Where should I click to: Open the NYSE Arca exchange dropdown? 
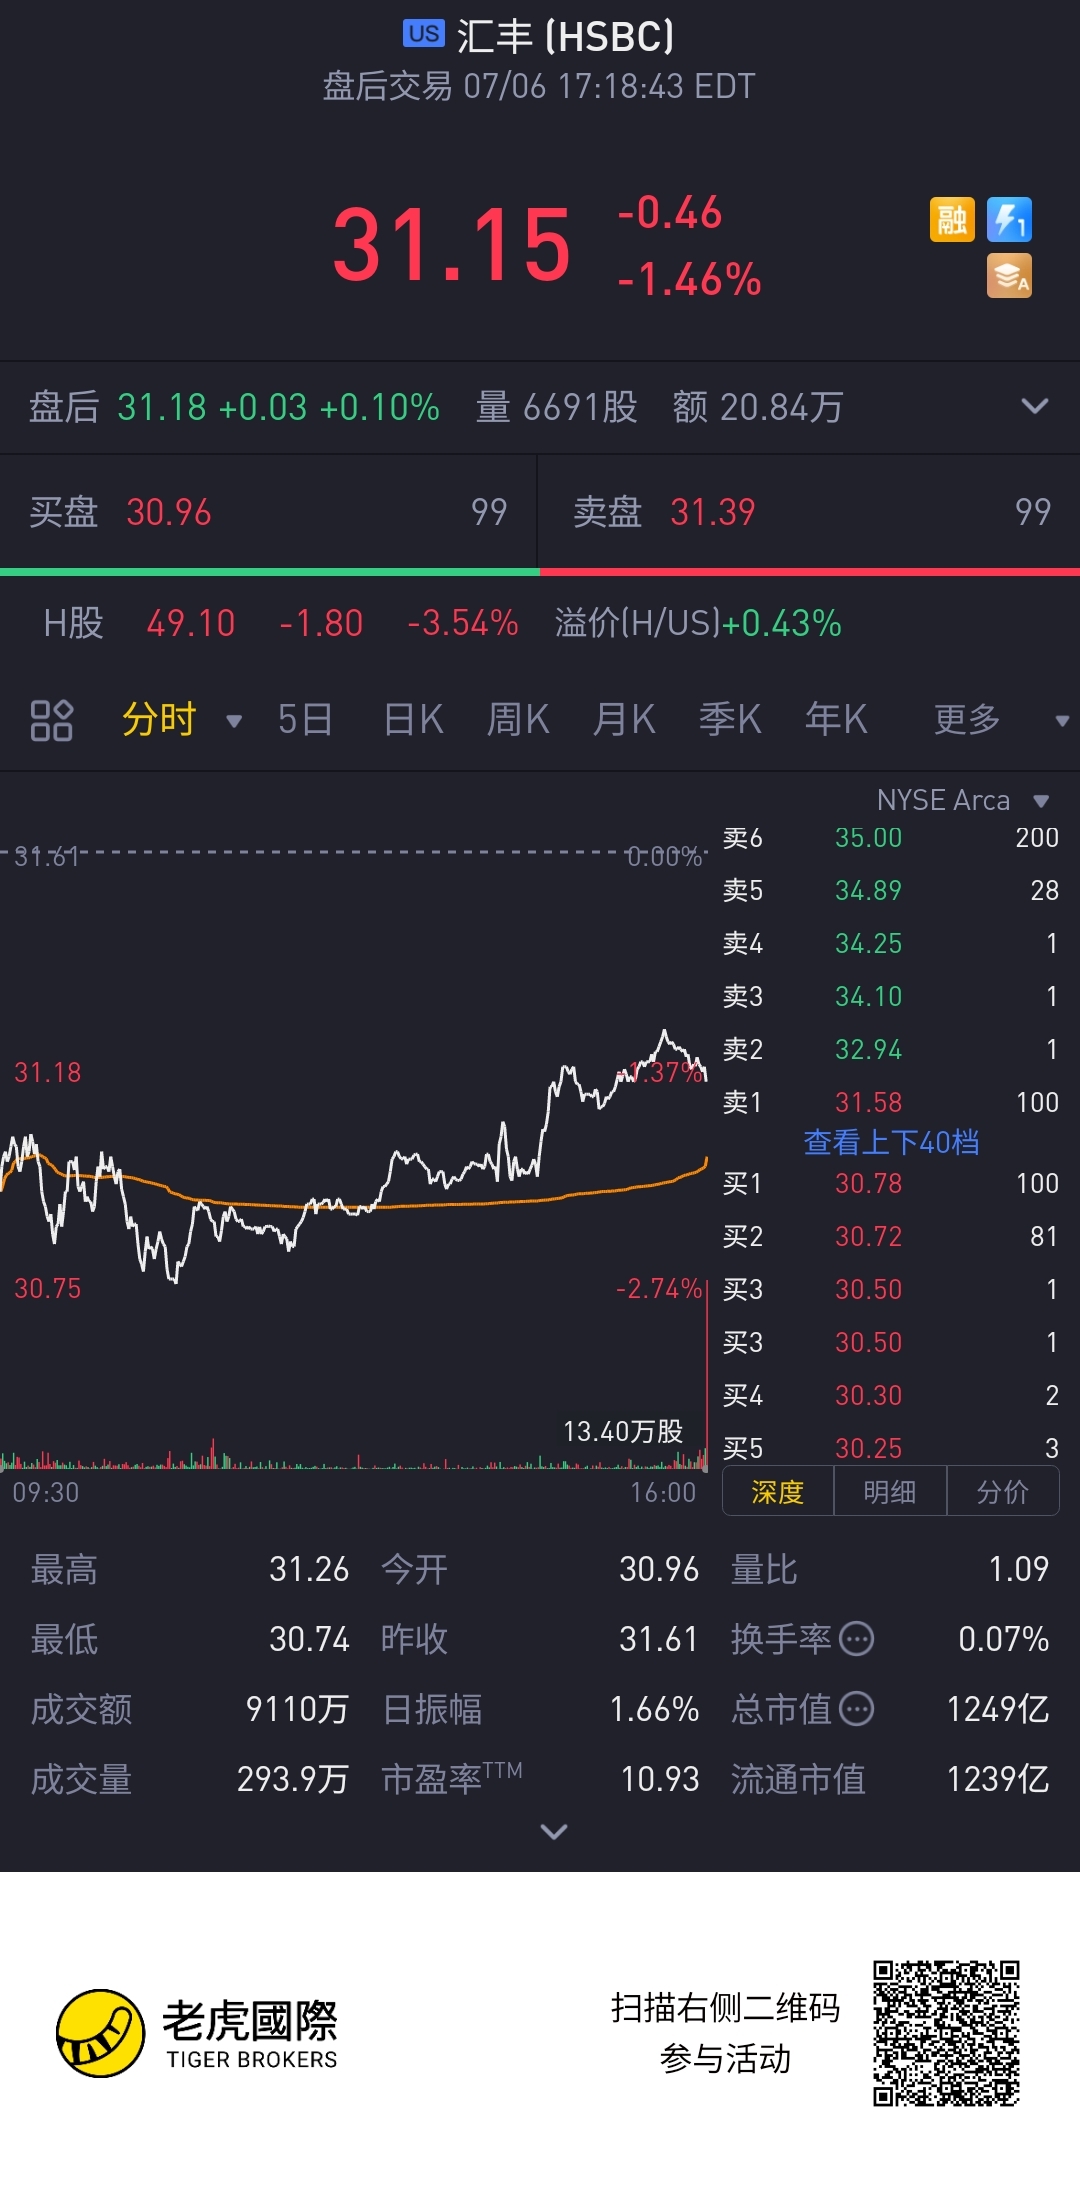pos(1041,801)
